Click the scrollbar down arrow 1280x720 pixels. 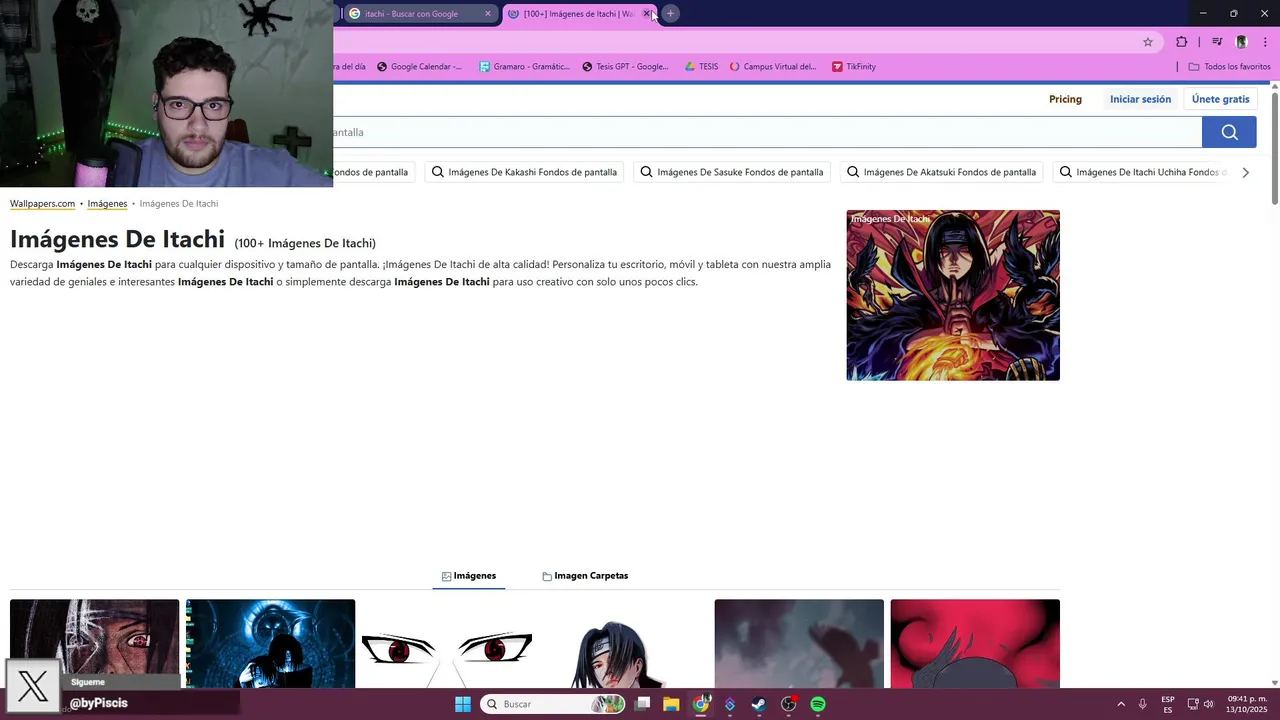point(1275,682)
